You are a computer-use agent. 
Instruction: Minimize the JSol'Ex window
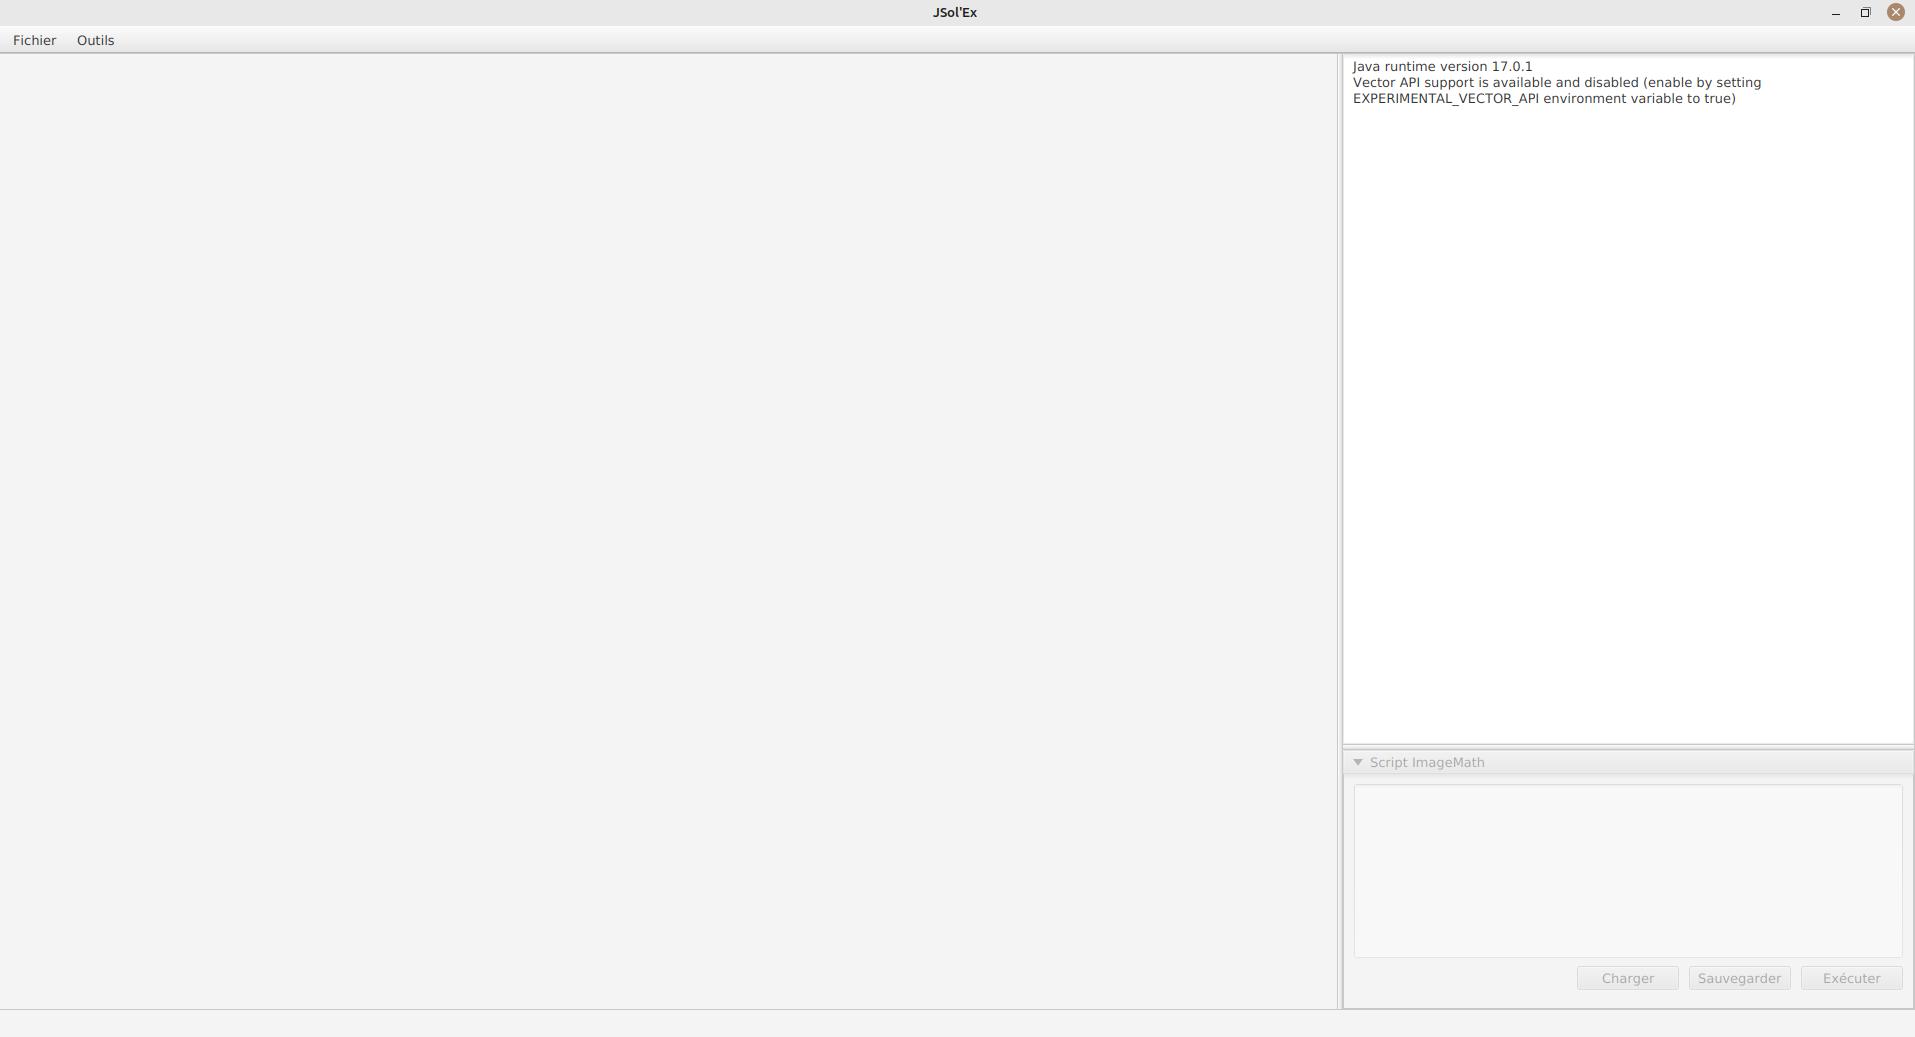click(x=1835, y=13)
